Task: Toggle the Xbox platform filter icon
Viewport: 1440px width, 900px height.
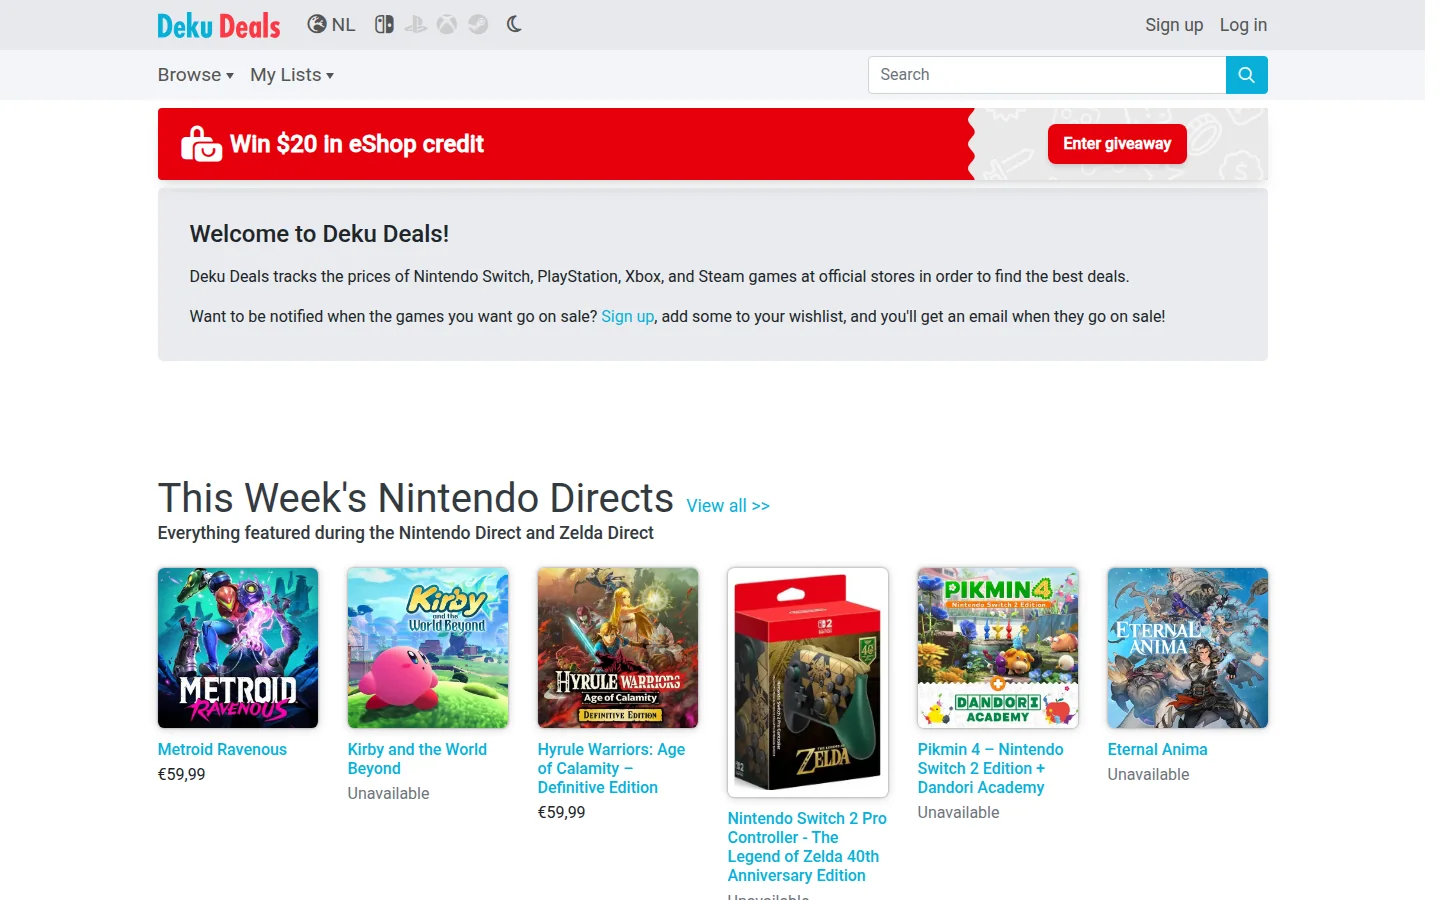Action: (x=447, y=24)
